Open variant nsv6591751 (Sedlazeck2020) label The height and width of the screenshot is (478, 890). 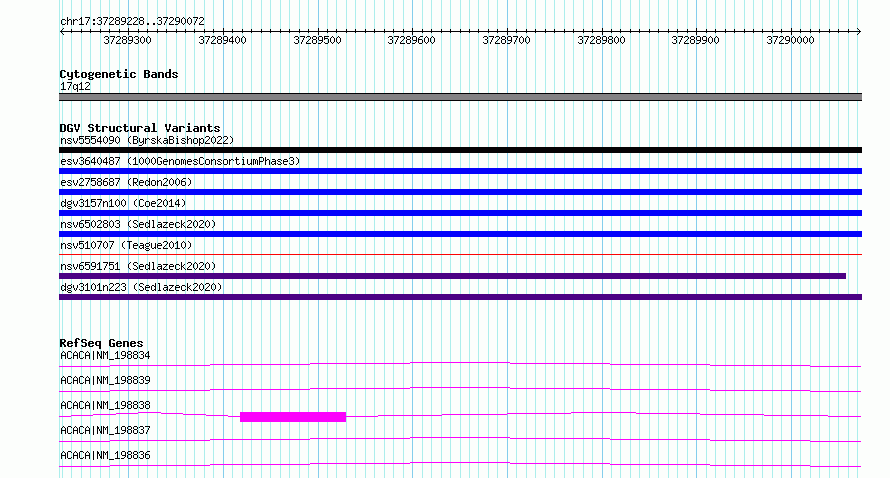(x=138, y=266)
